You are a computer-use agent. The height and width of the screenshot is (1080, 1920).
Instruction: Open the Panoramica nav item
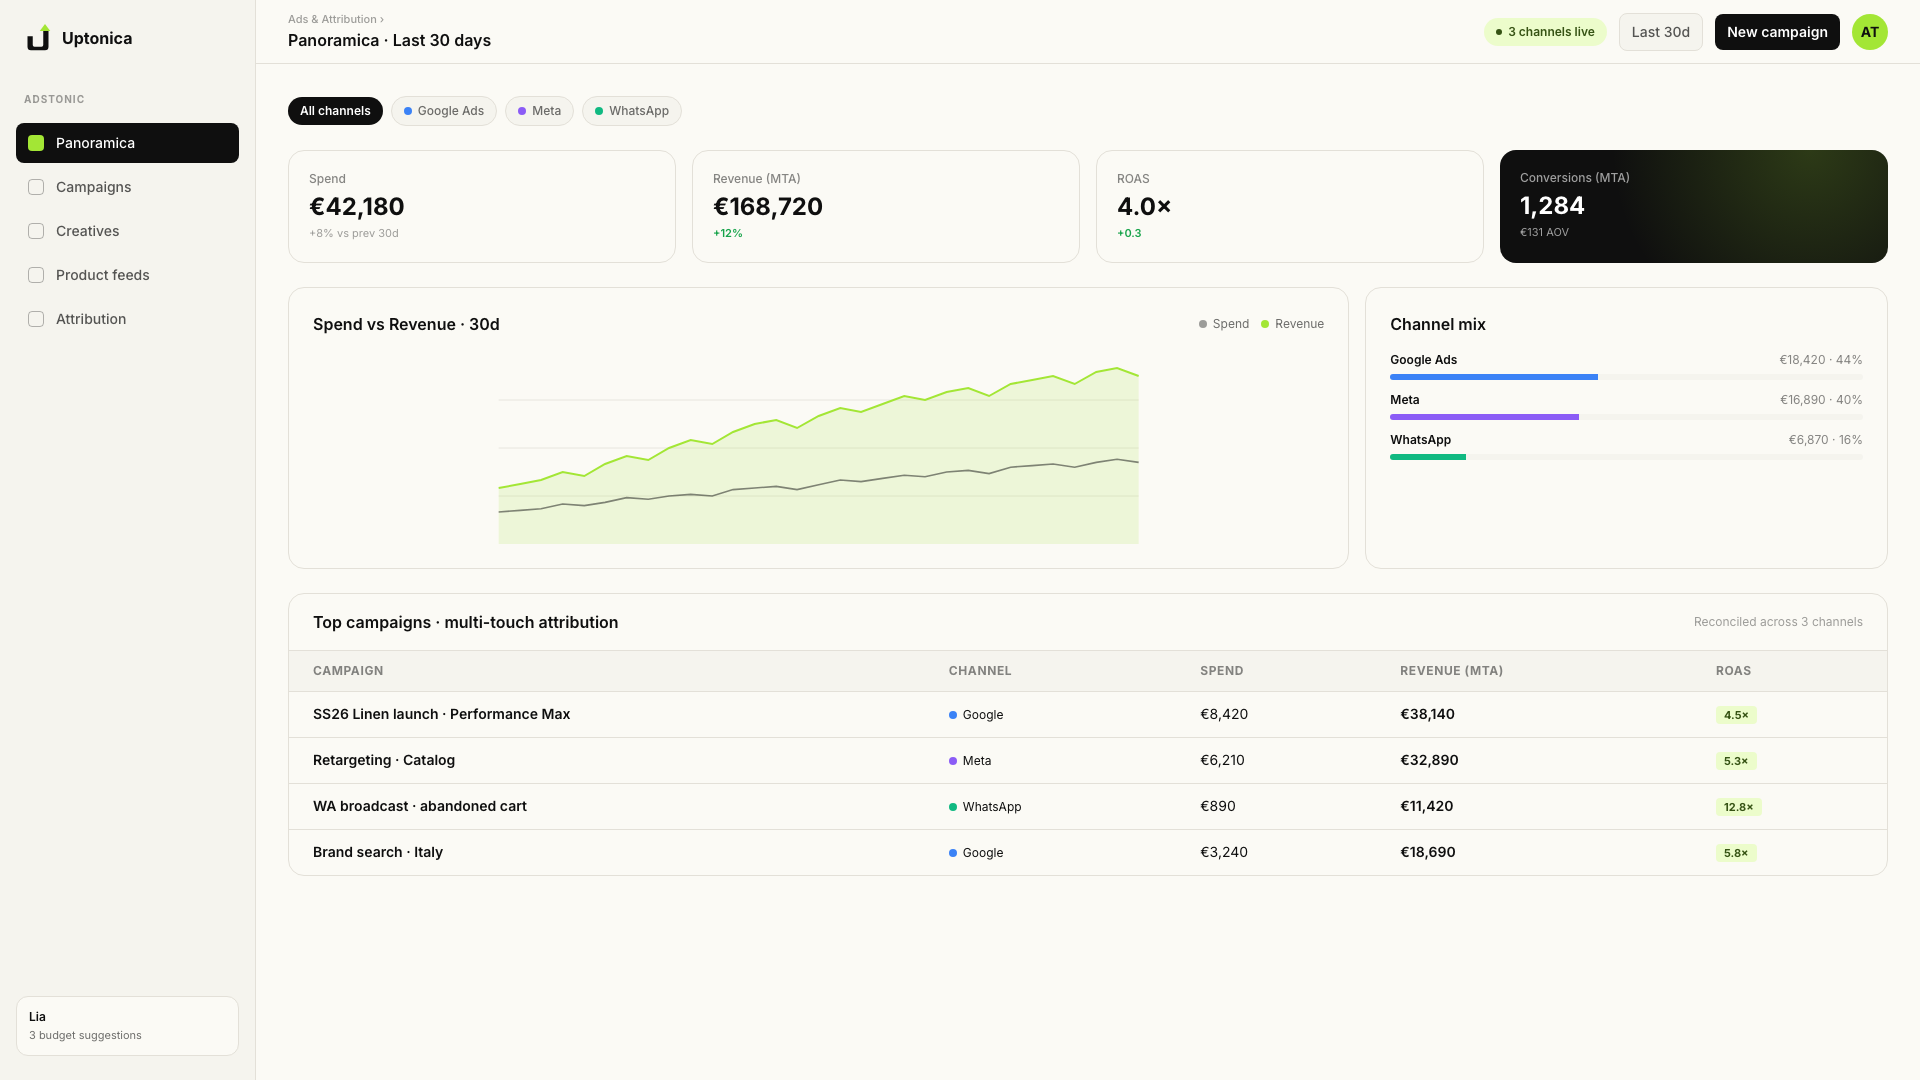click(127, 143)
